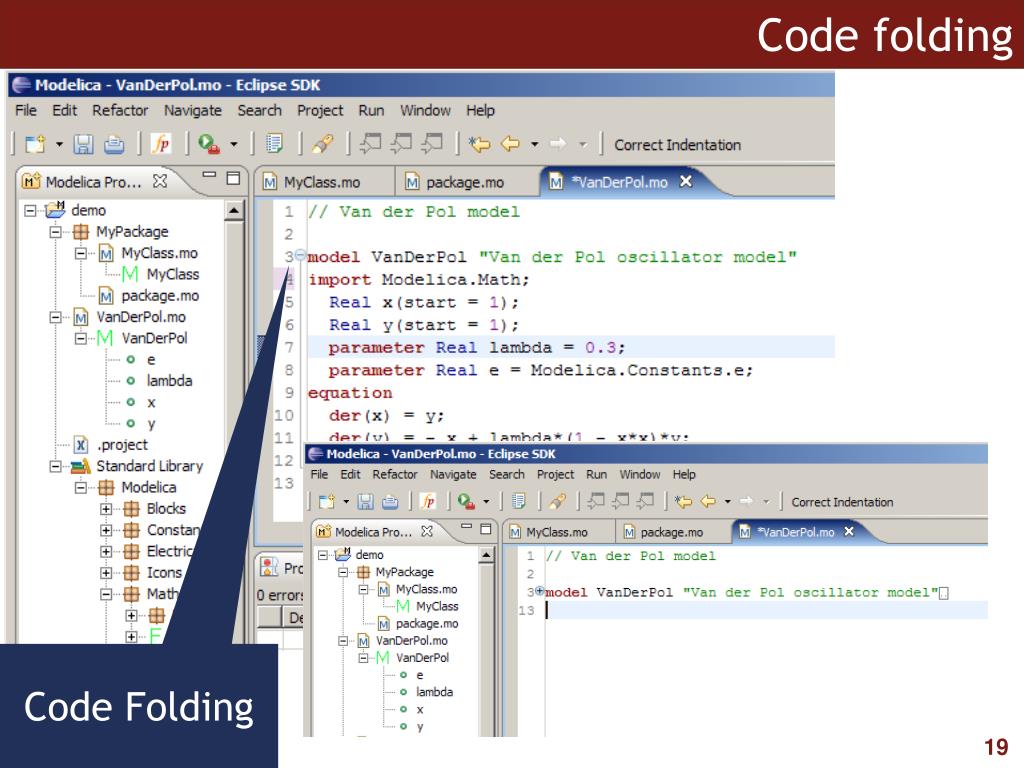Select MyClass model in the main window tree
The height and width of the screenshot is (768, 1024).
click(x=172, y=274)
